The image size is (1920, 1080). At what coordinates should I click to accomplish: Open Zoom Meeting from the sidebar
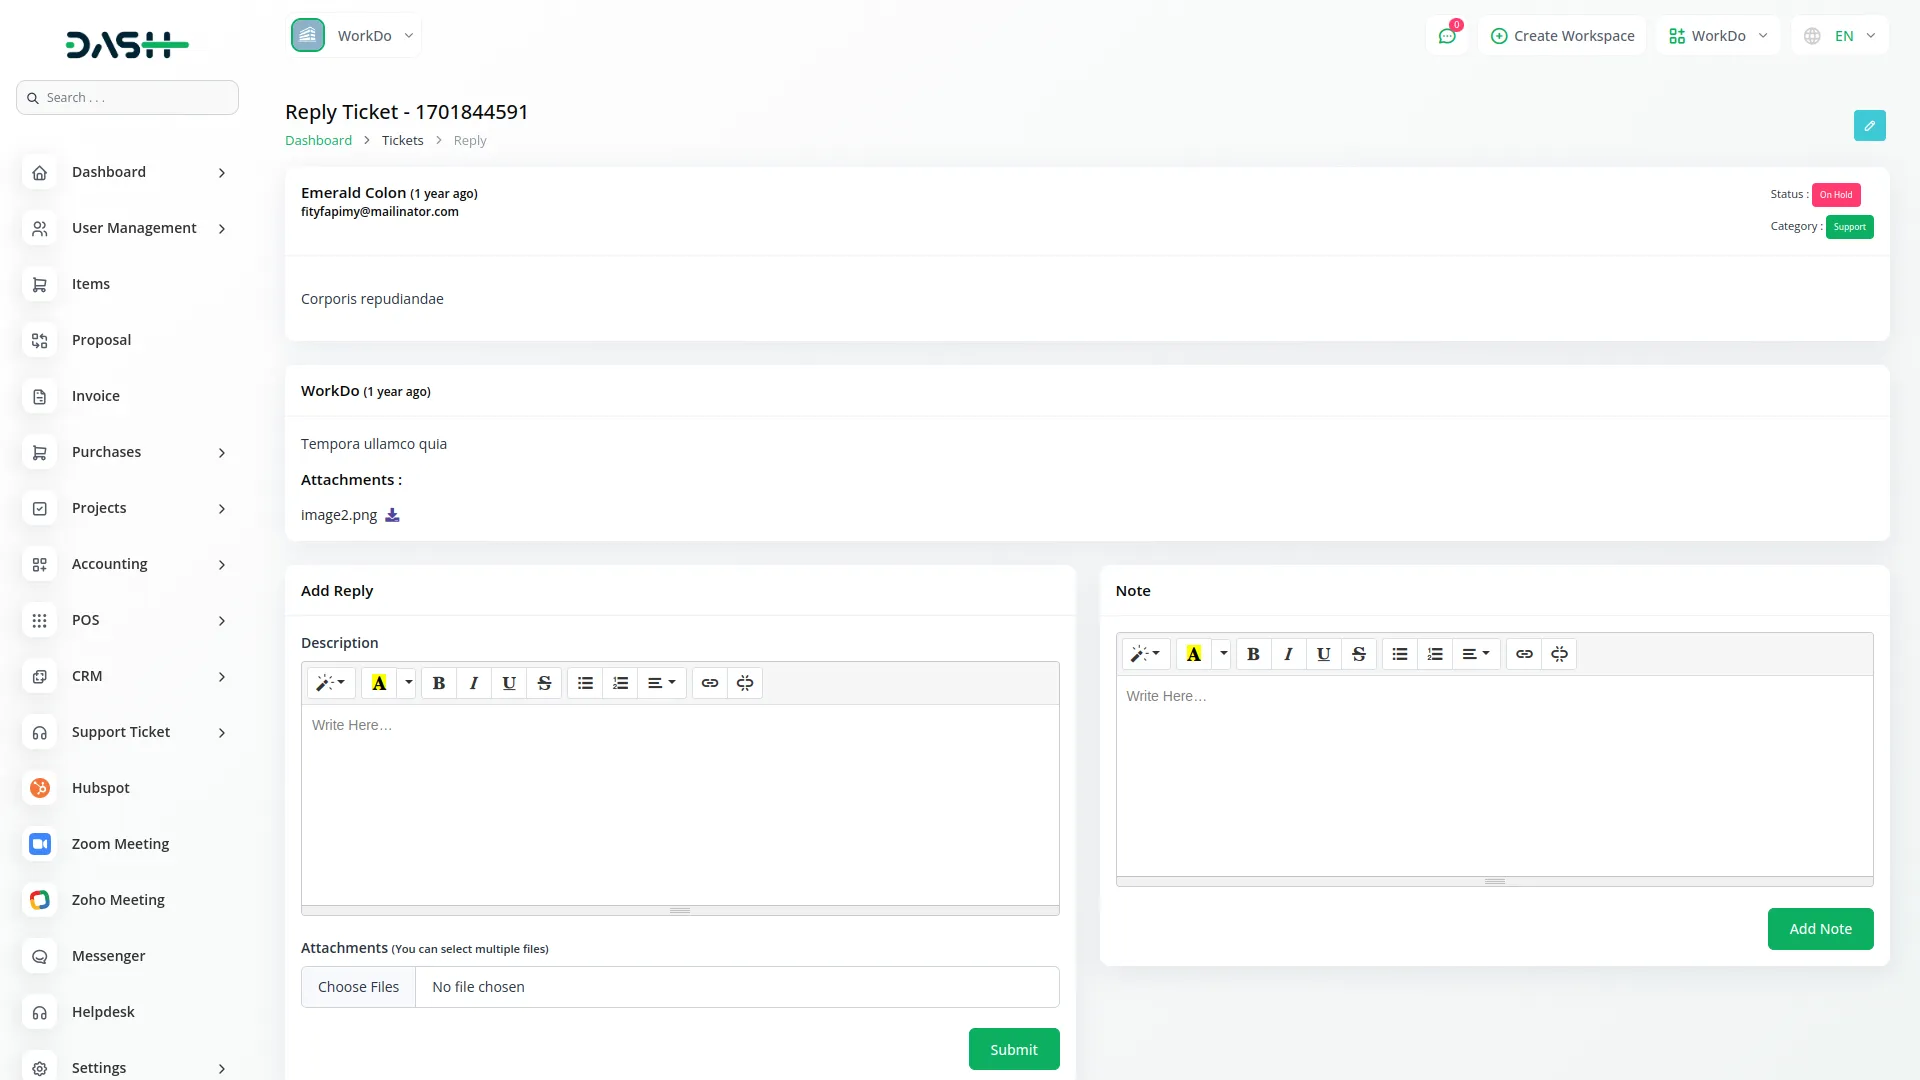click(x=120, y=844)
